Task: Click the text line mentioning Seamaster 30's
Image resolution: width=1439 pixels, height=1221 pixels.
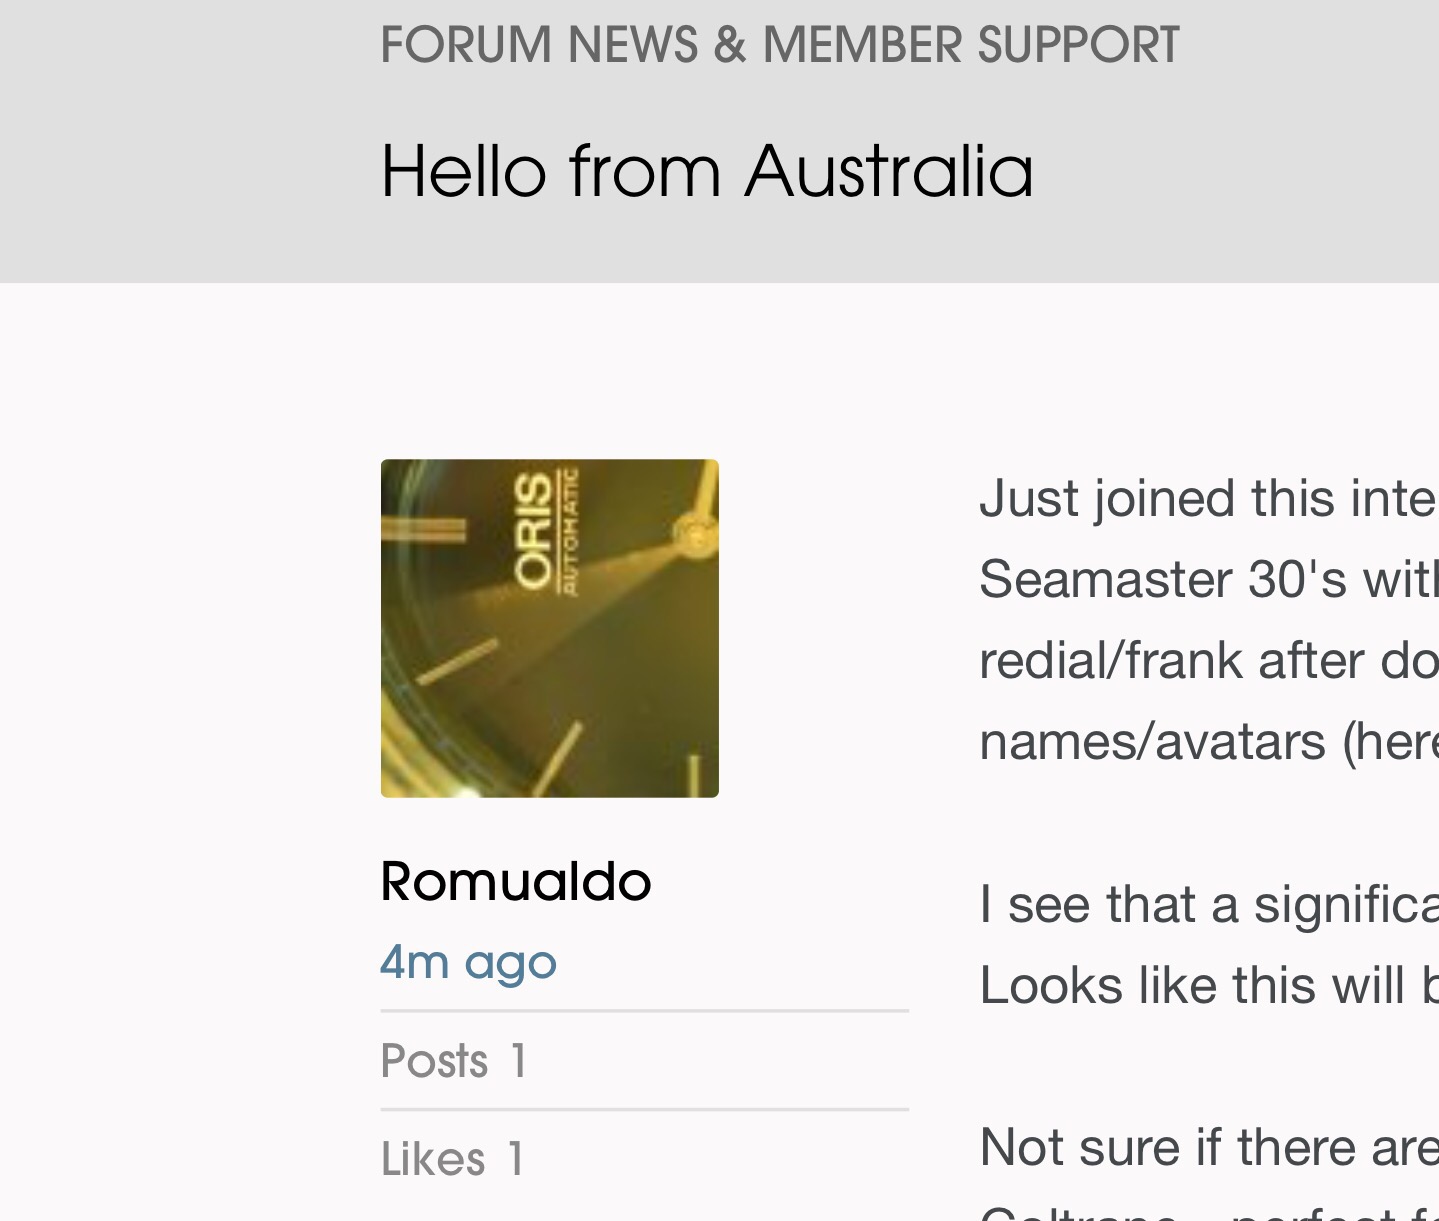Action: (1207, 579)
